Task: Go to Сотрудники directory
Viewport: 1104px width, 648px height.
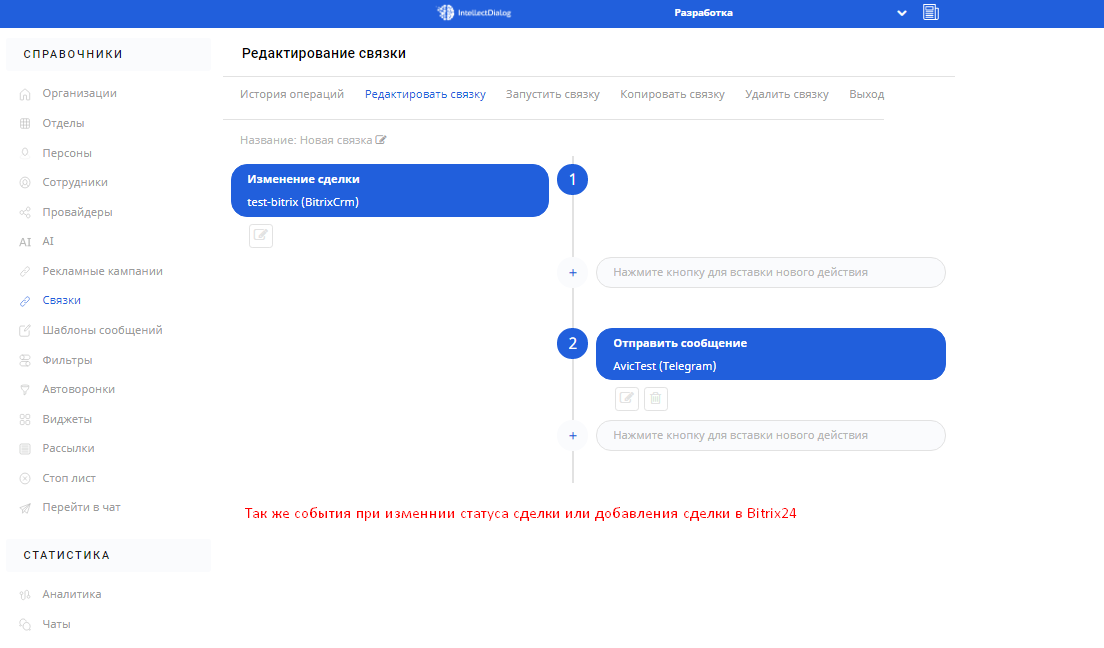Action: 75,182
